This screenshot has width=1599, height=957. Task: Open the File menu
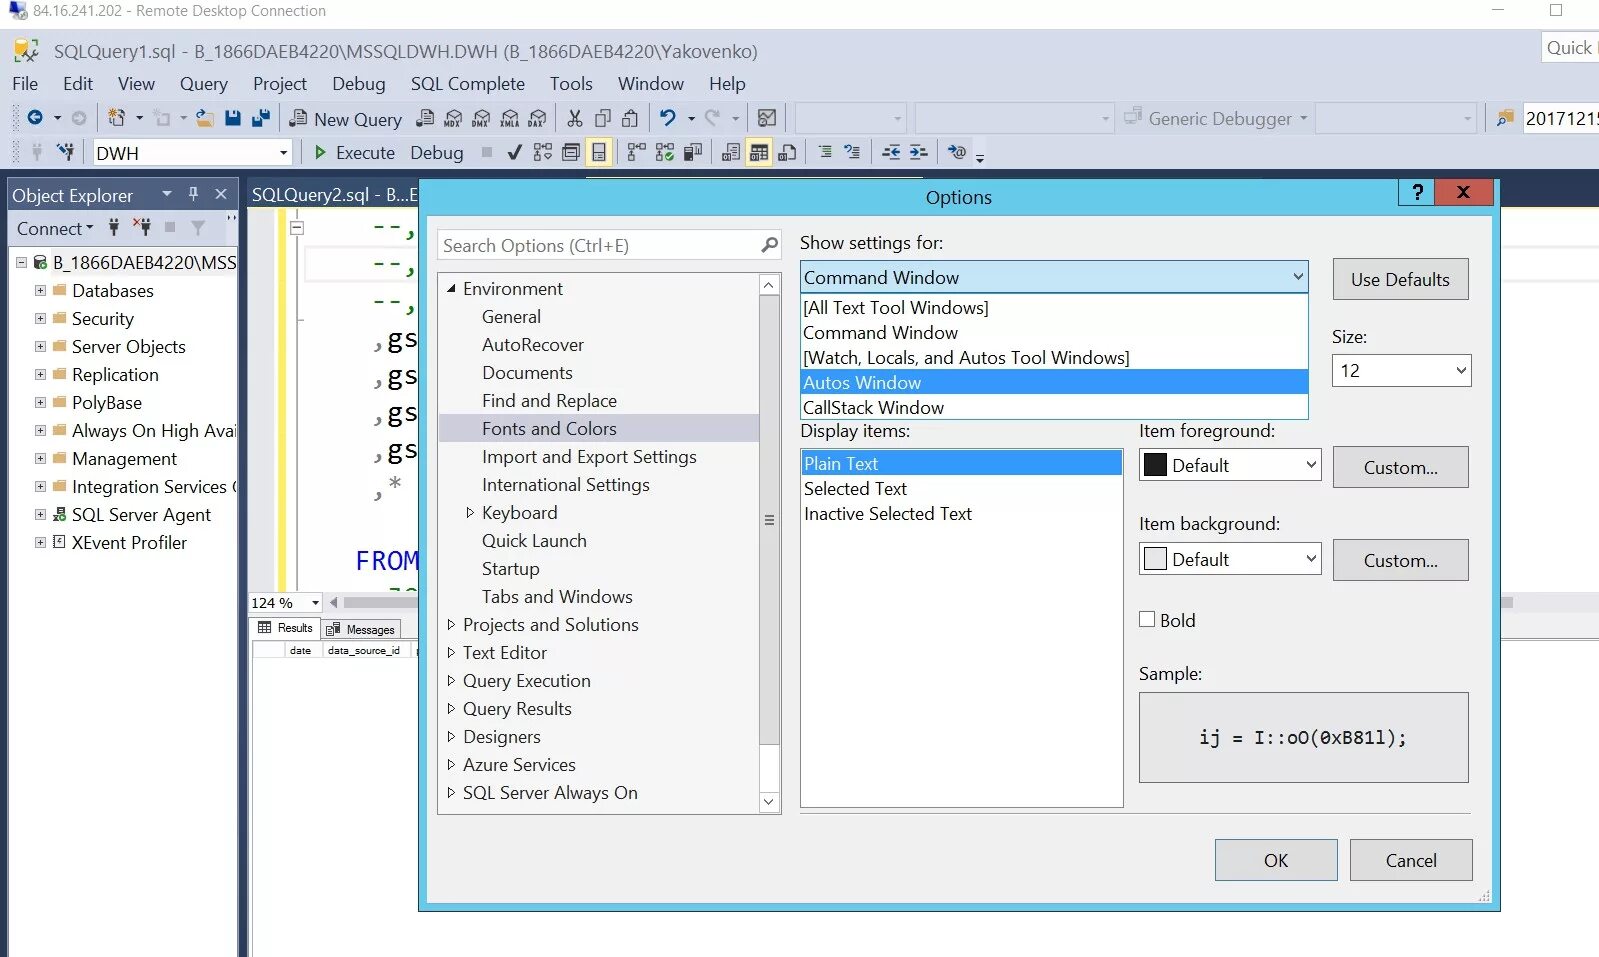[25, 84]
